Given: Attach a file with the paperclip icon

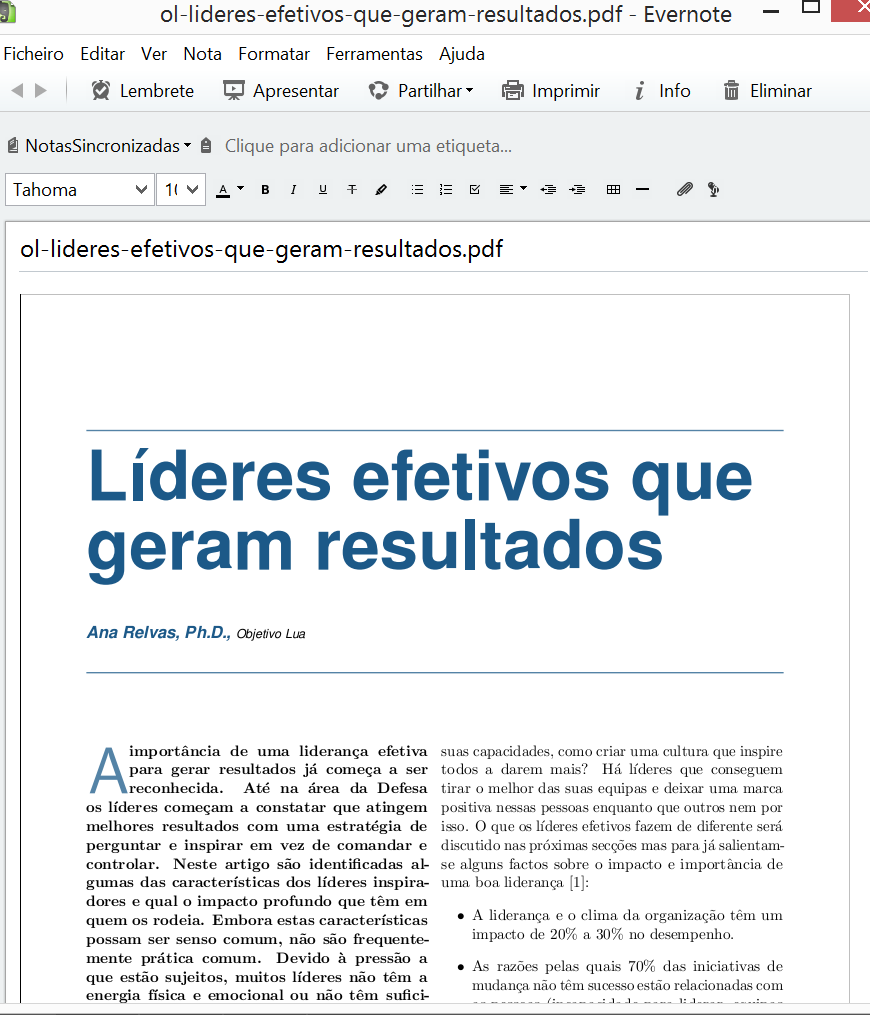Looking at the screenshot, I should [x=685, y=189].
